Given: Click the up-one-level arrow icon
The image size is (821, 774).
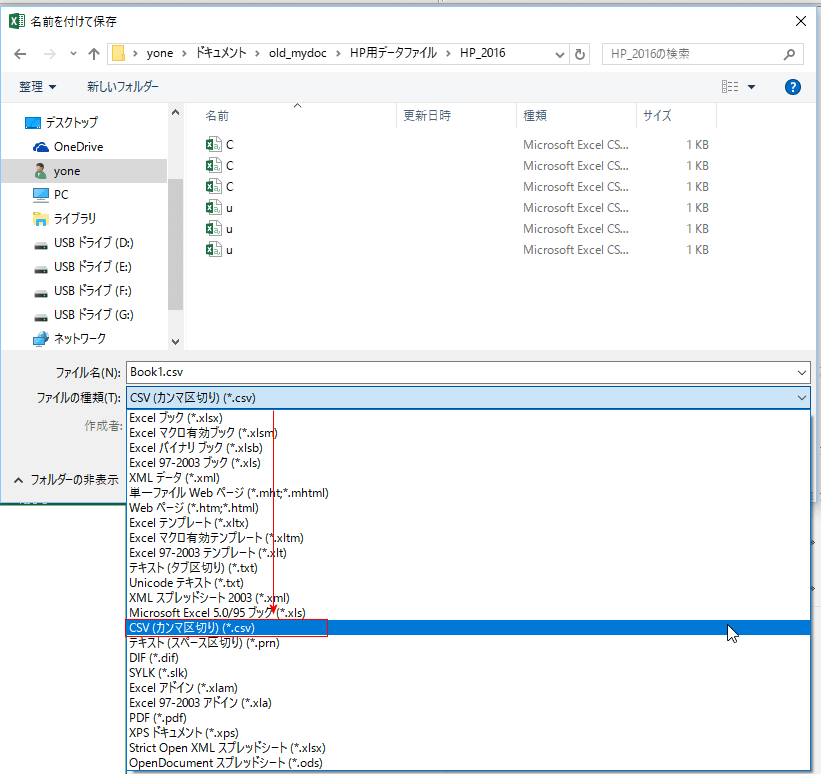Looking at the screenshot, I should [x=94, y=54].
